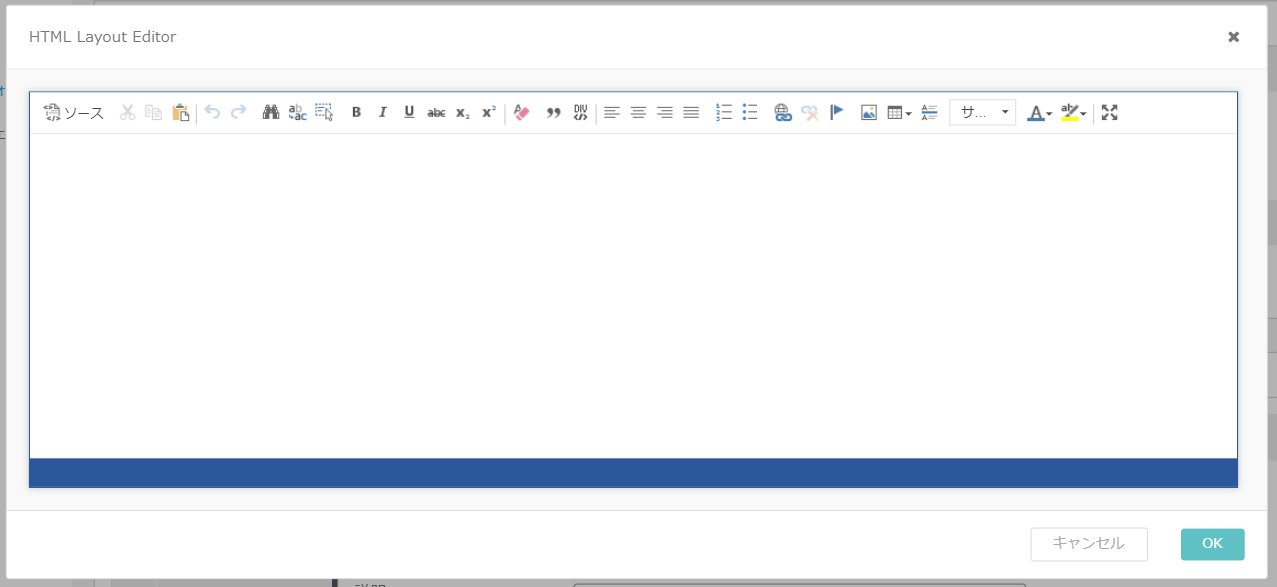Center align text
The width and height of the screenshot is (1277, 587).
638,113
